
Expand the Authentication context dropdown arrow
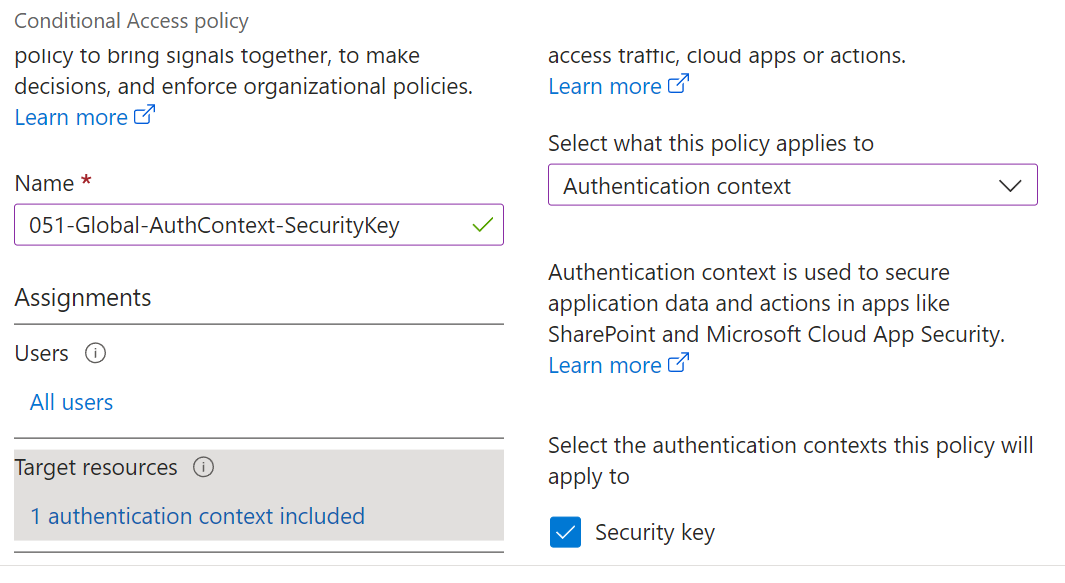tap(1010, 186)
